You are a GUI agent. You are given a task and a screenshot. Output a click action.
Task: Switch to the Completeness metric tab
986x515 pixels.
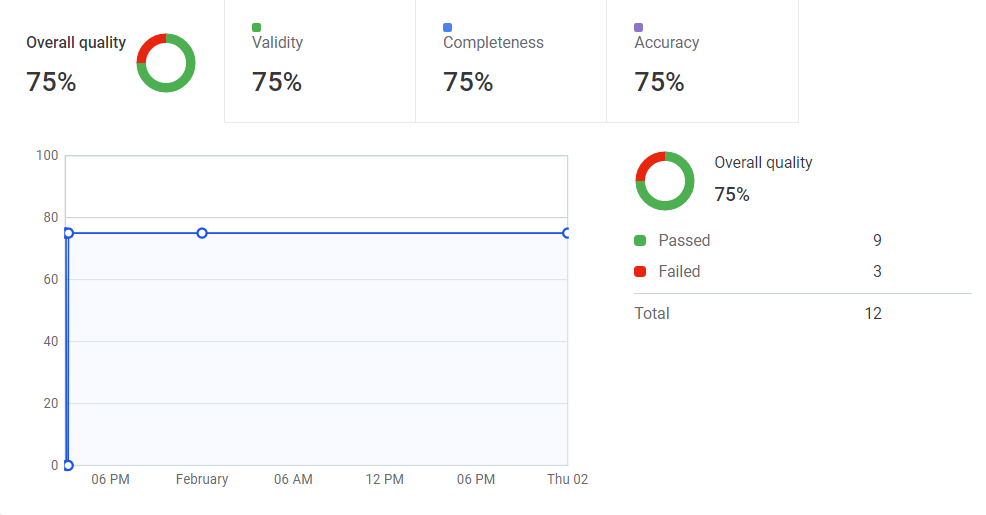tap(510, 62)
